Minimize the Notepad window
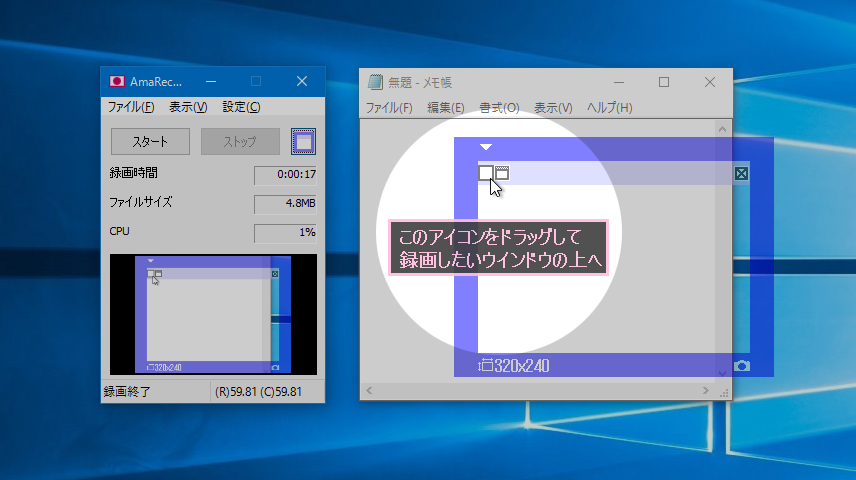This screenshot has width=856, height=480. (x=619, y=82)
